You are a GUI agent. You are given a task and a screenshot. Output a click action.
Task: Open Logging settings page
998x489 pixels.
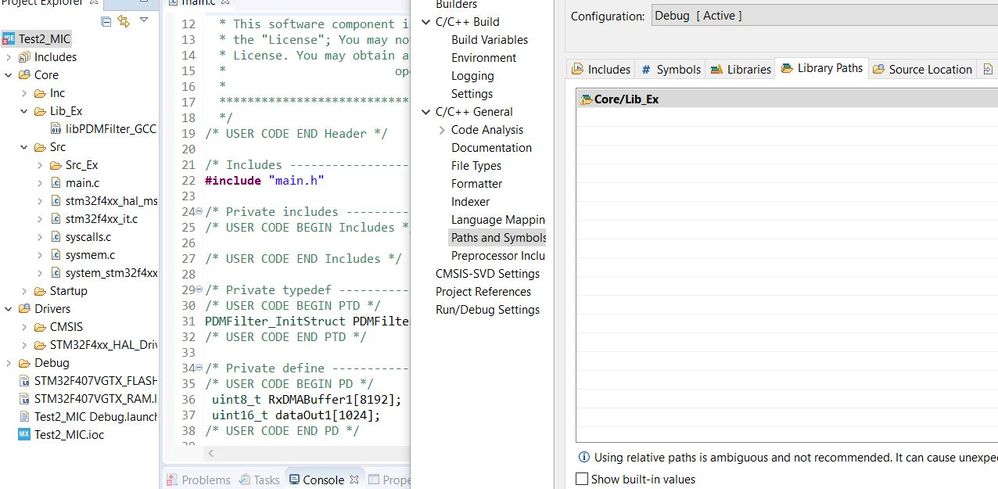(x=472, y=76)
